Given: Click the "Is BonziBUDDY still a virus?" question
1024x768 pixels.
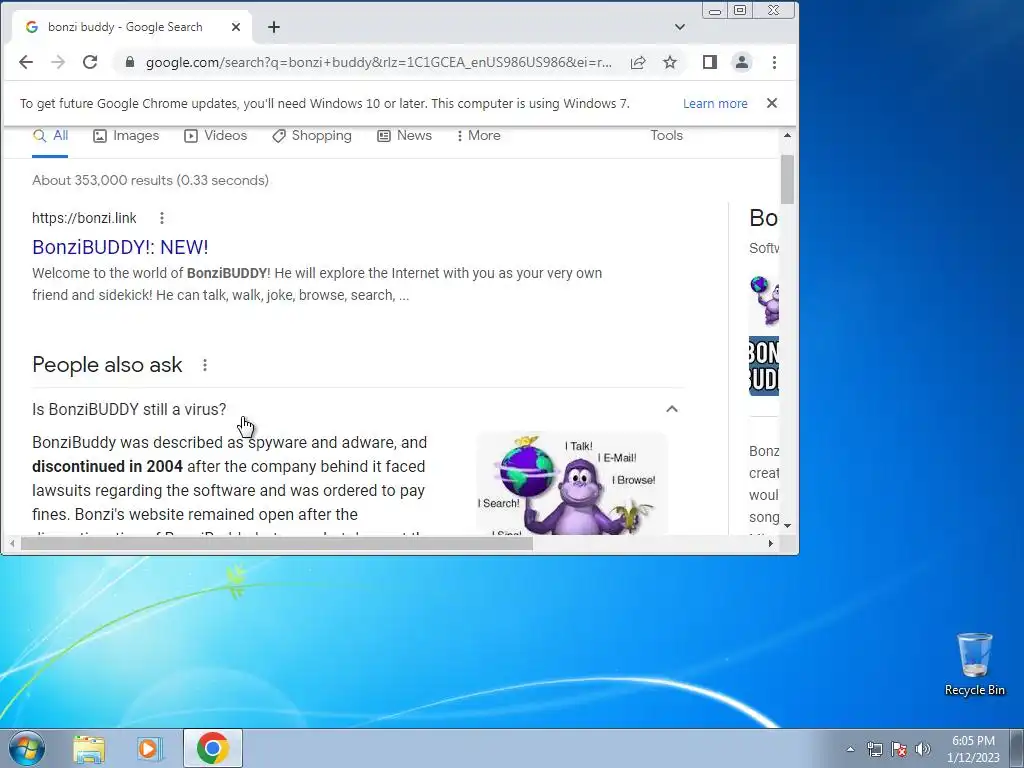Looking at the screenshot, I should coord(129,409).
